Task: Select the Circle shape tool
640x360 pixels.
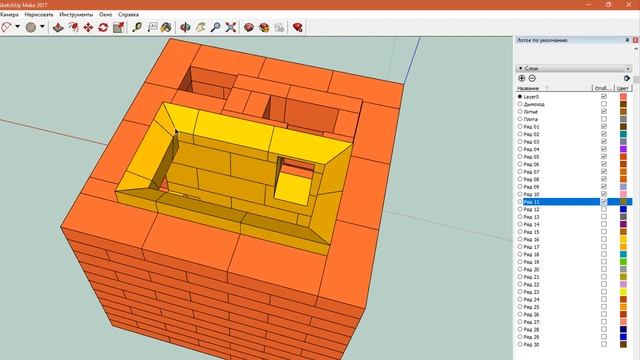Action: (x=31, y=27)
